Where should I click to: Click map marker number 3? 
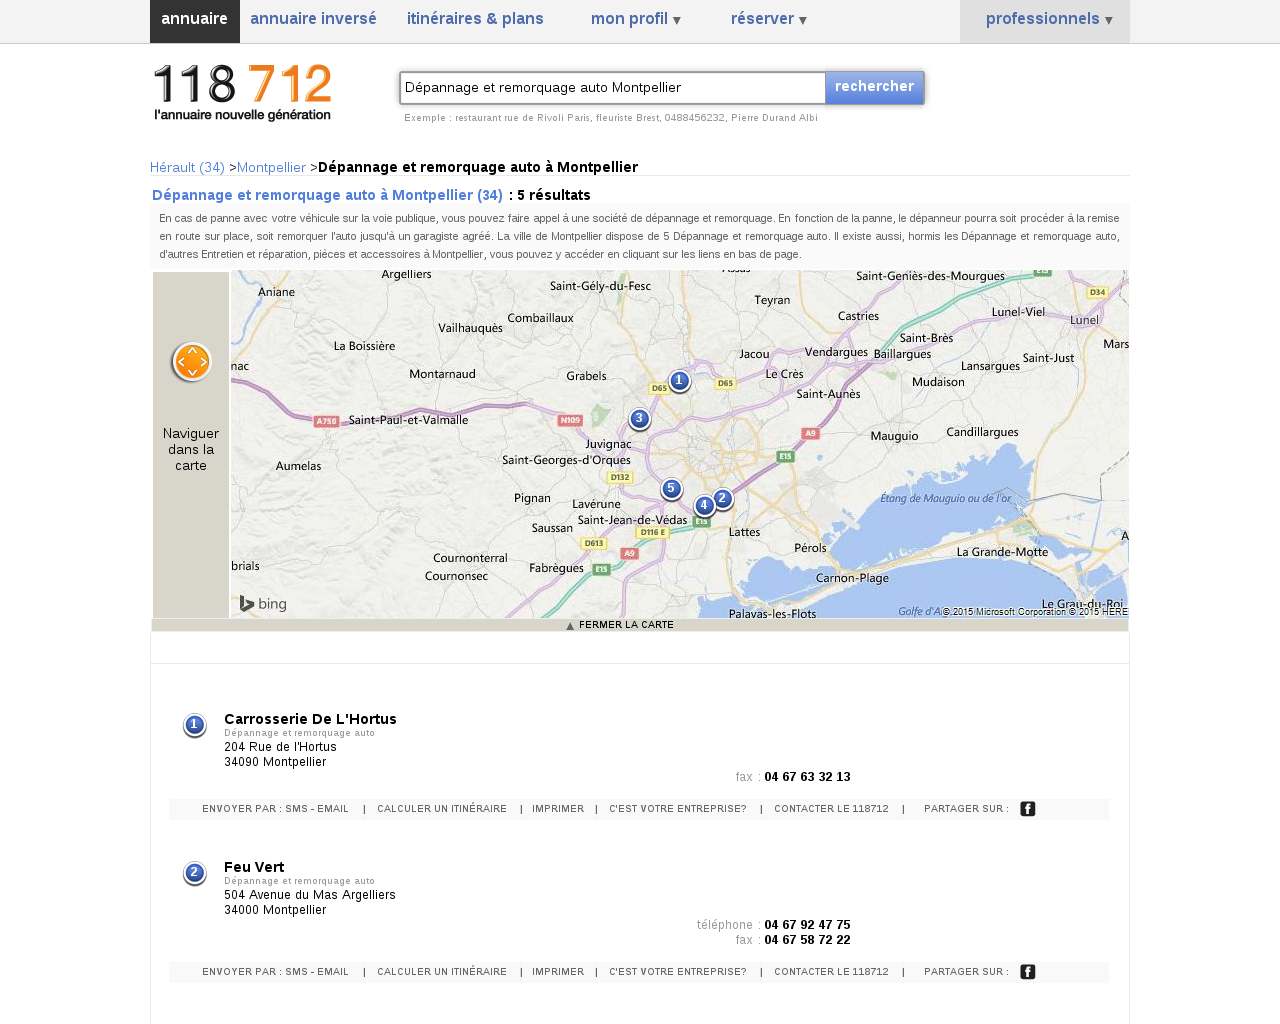[x=640, y=419]
